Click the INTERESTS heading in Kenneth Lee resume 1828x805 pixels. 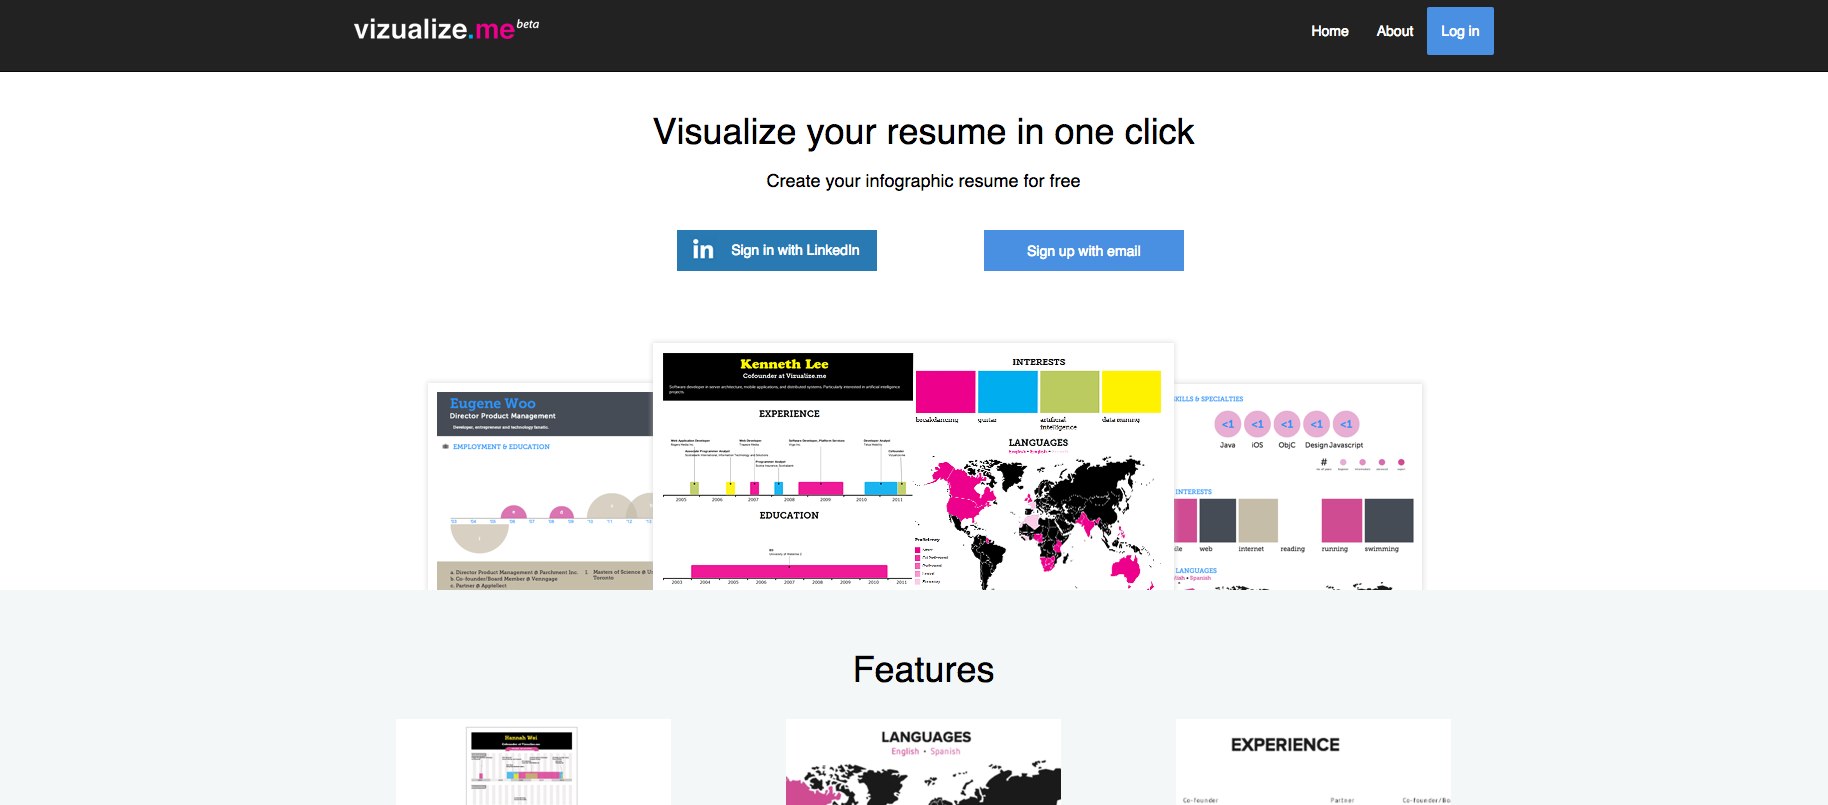(x=1039, y=362)
